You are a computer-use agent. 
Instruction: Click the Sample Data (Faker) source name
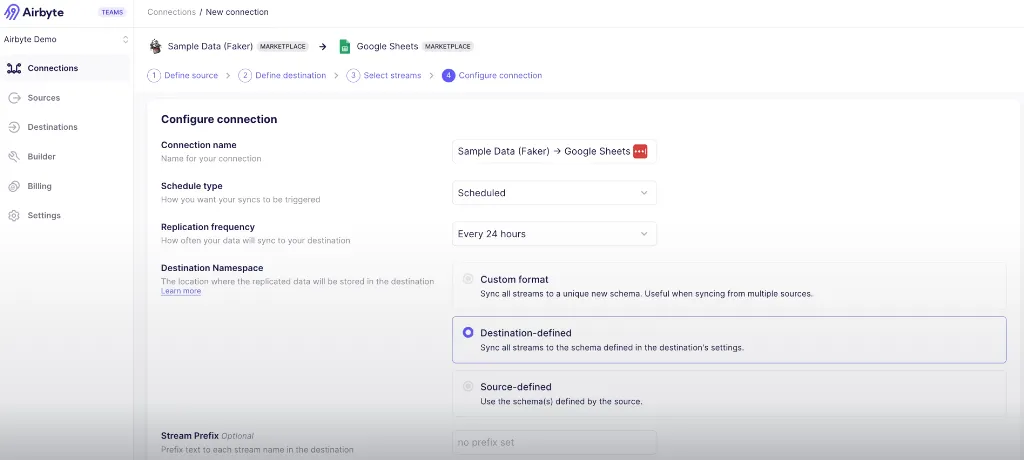pyautogui.click(x=210, y=46)
